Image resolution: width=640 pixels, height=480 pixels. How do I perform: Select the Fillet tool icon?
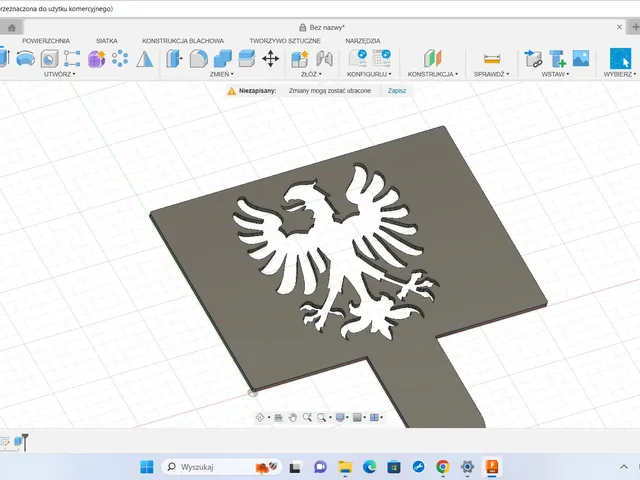[199, 58]
